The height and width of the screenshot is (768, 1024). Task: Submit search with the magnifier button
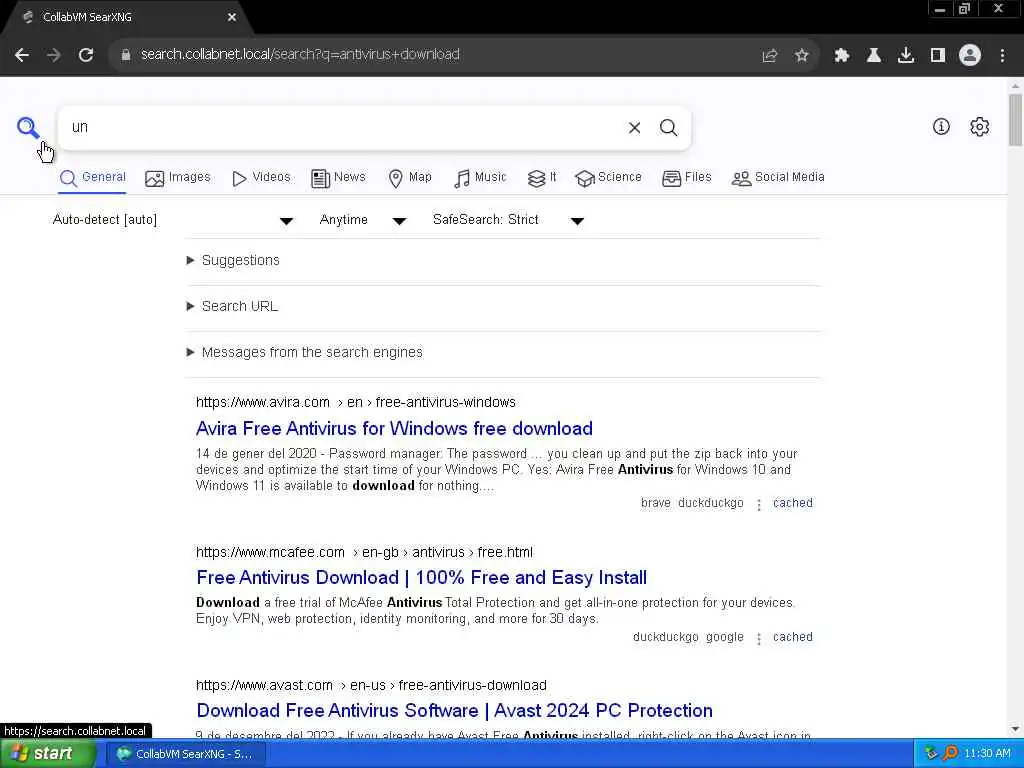[x=668, y=127]
